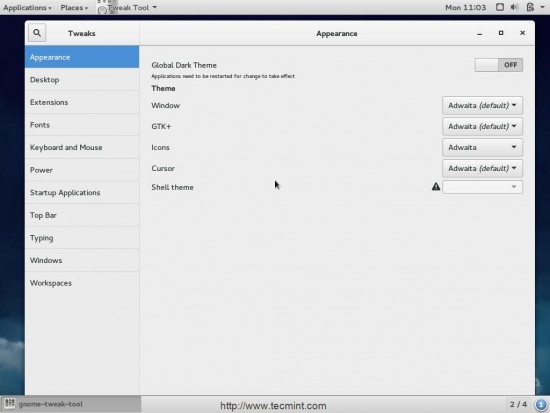Open the Cursor theme dropdown
This screenshot has width=550, height=413.
482,168
